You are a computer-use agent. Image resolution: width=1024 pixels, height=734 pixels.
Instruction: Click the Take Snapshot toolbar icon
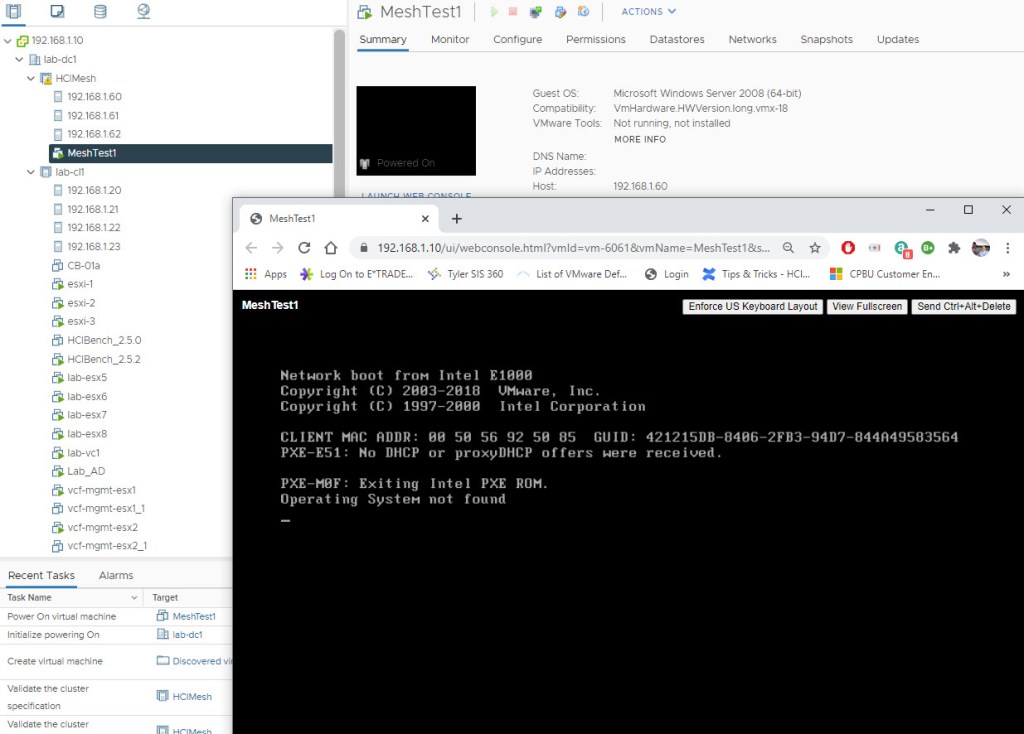pos(583,12)
